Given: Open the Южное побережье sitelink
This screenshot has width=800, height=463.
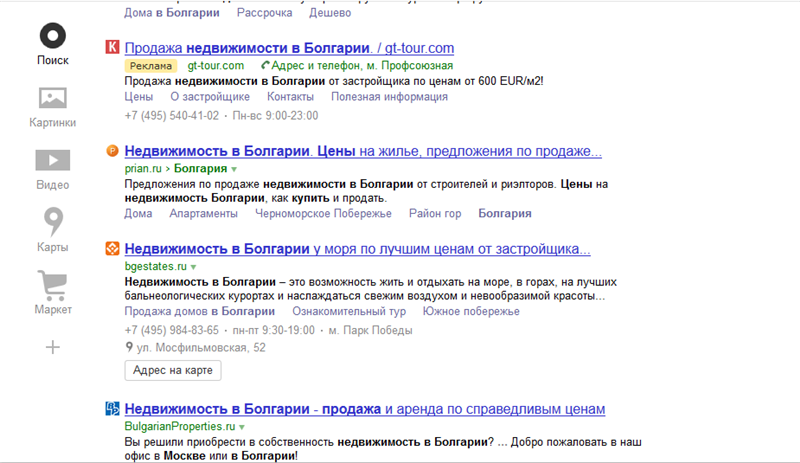Looking at the screenshot, I should pos(471,311).
